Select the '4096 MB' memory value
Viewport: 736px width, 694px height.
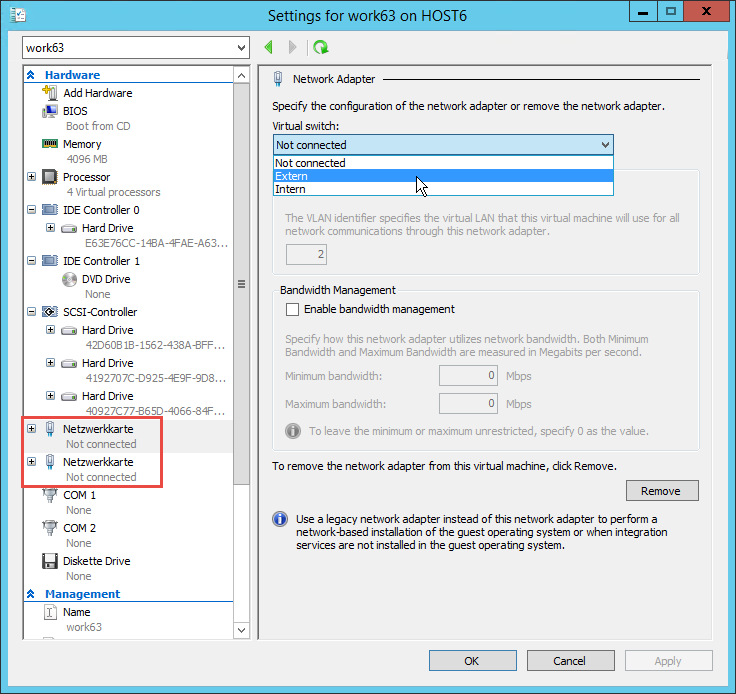pyautogui.click(x=87, y=159)
